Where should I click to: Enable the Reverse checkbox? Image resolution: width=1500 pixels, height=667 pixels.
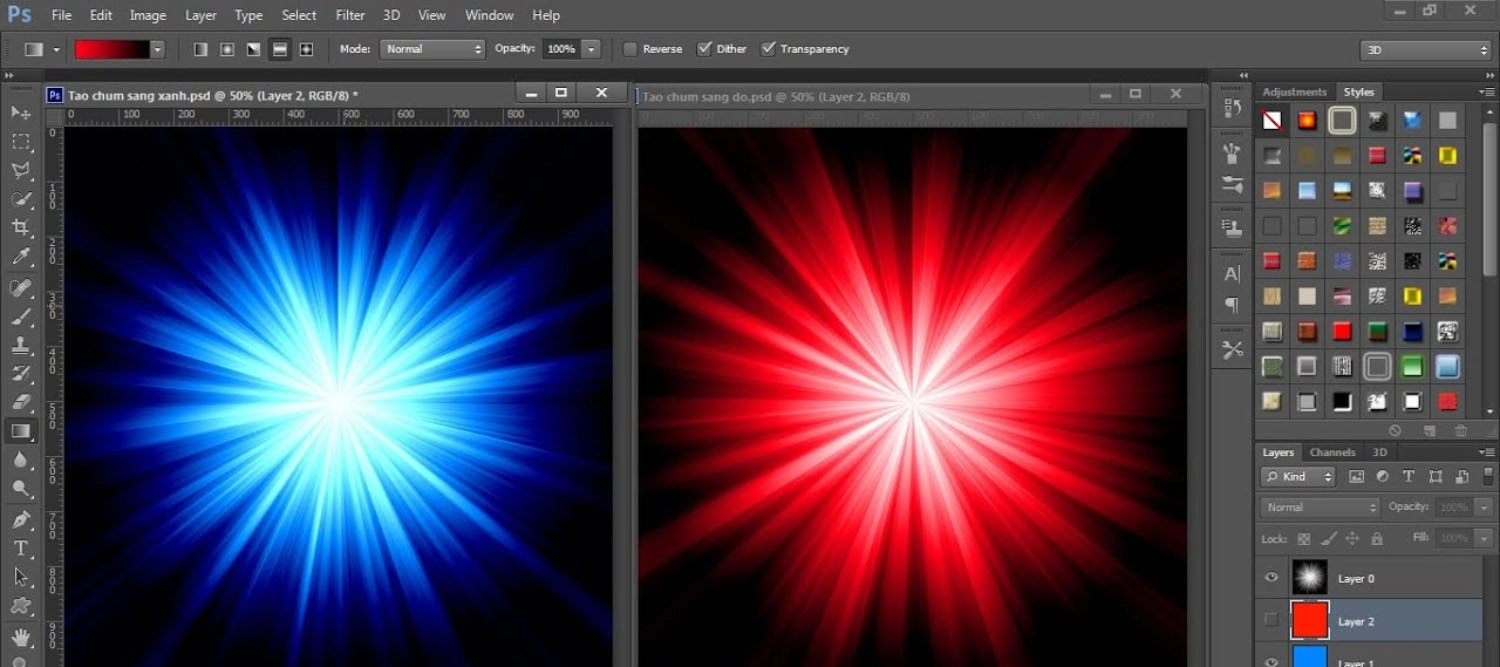pos(630,49)
